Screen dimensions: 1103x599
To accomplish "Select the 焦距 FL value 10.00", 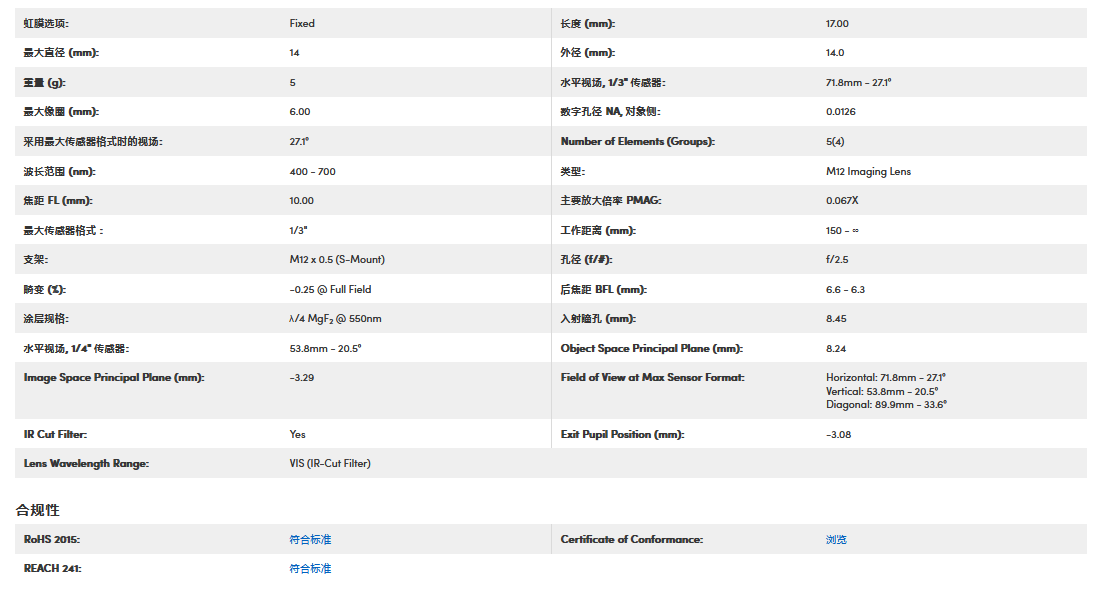I will pos(301,201).
